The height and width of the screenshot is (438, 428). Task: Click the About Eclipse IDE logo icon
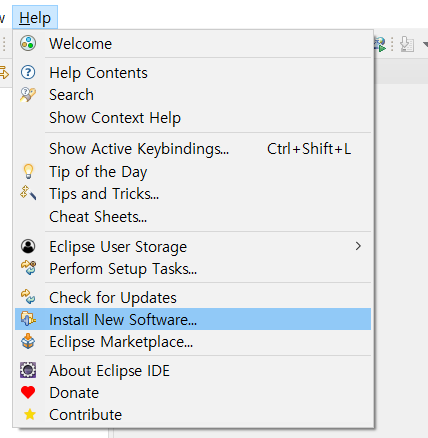pos(28,370)
